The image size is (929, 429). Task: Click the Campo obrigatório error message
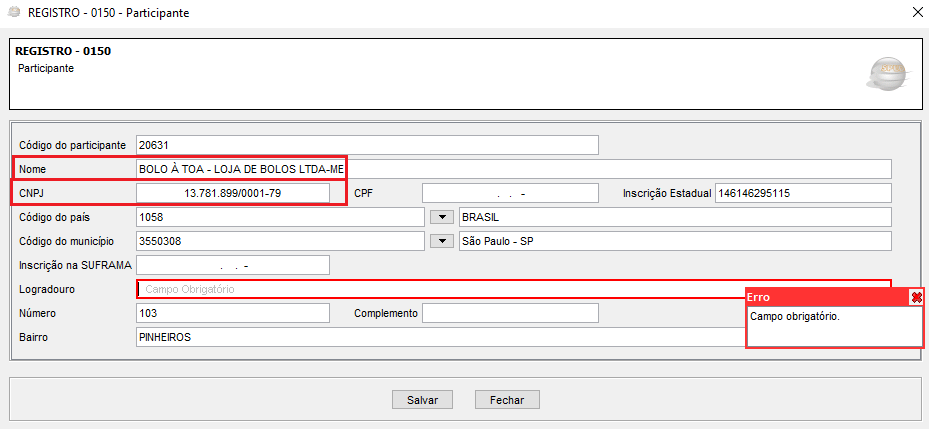click(795, 316)
